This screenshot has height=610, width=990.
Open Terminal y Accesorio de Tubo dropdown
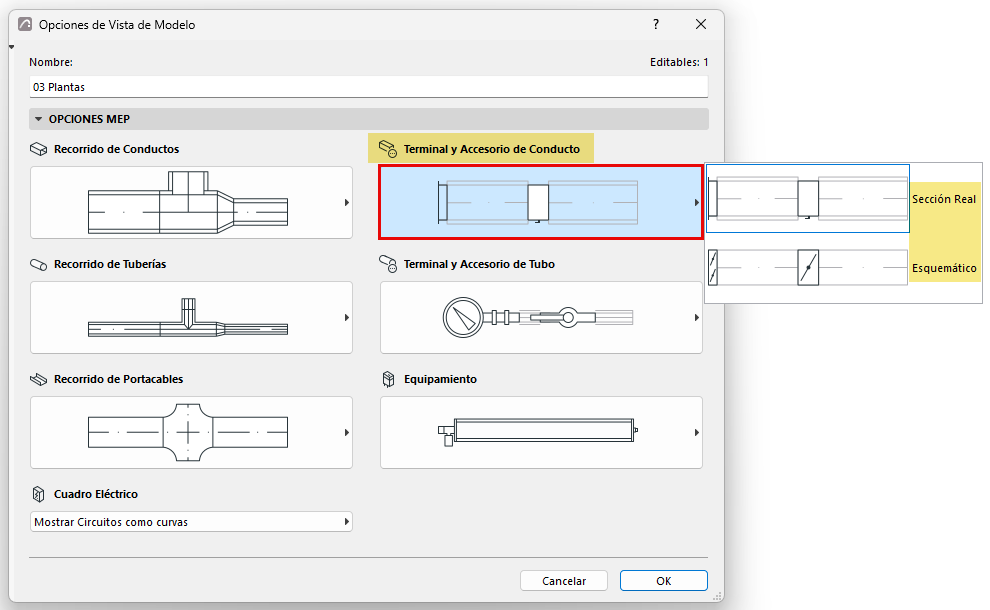coord(541,318)
